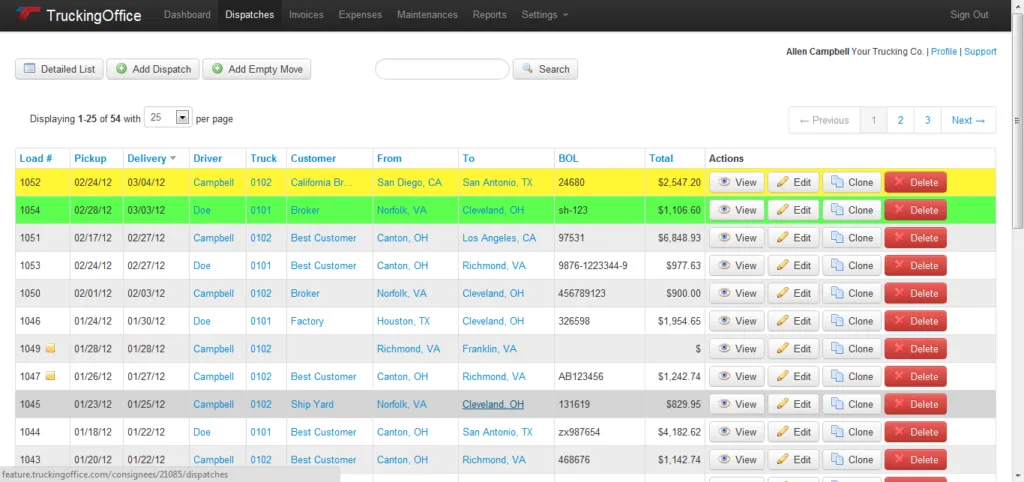The height and width of the screenshot is (482, 1024).
Task: Clone load 1051 dispatch
Action: pyautogui.click(x=851, y=238)
